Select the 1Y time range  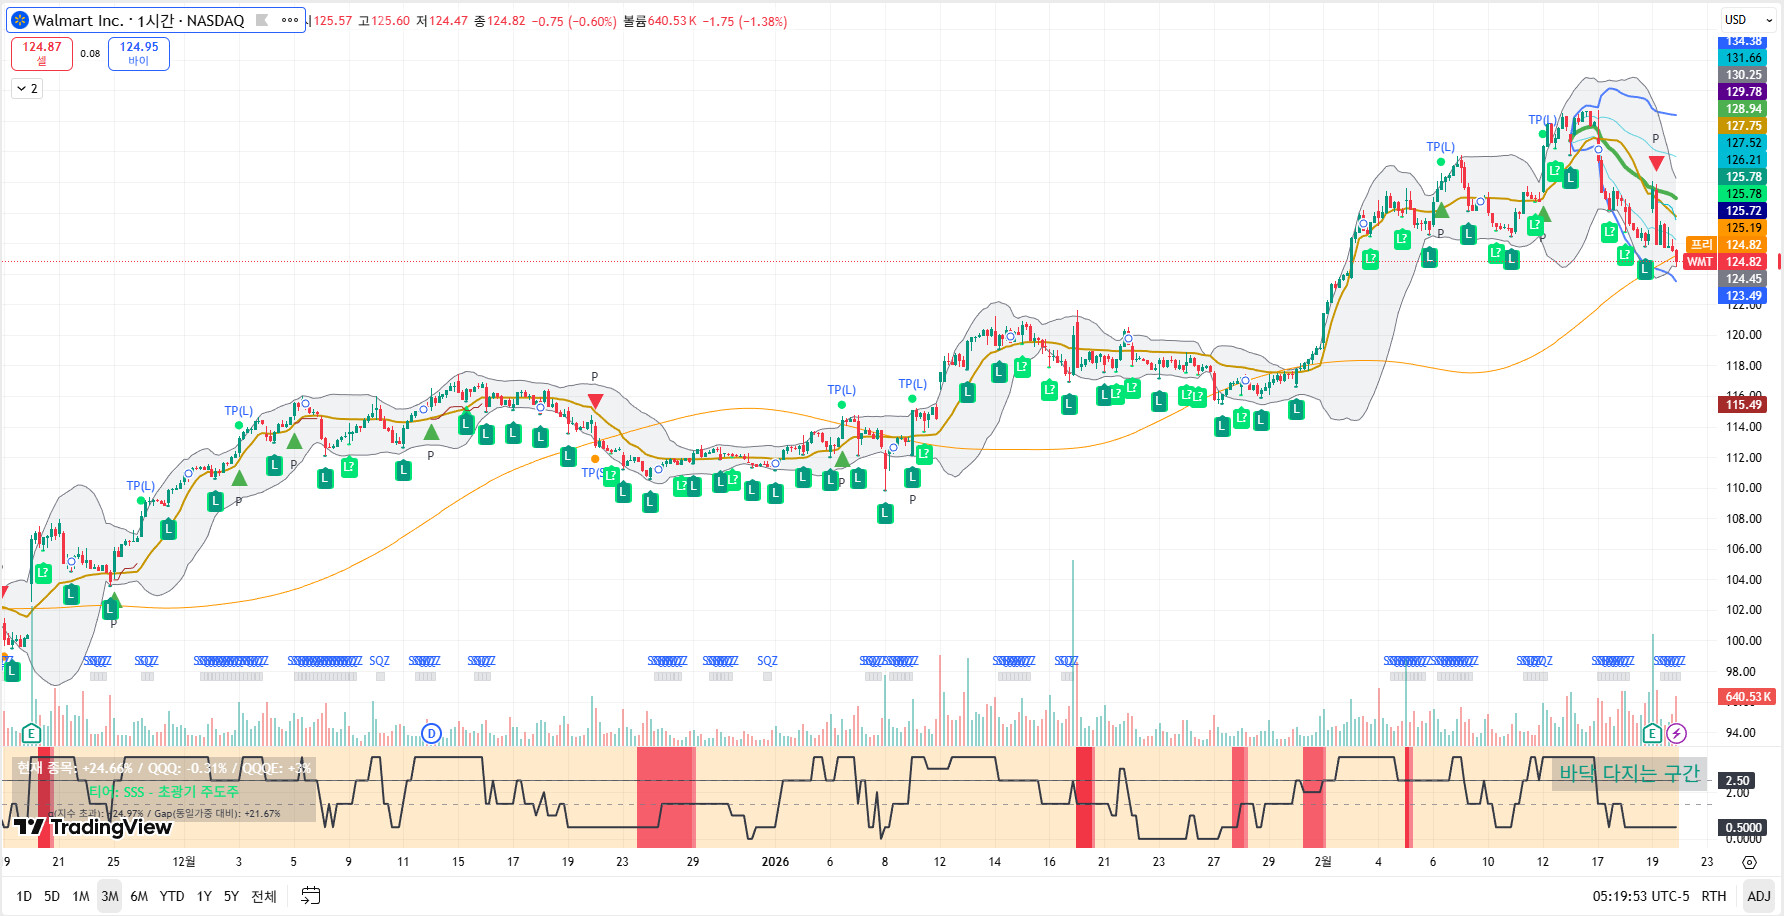coord(204,896)
